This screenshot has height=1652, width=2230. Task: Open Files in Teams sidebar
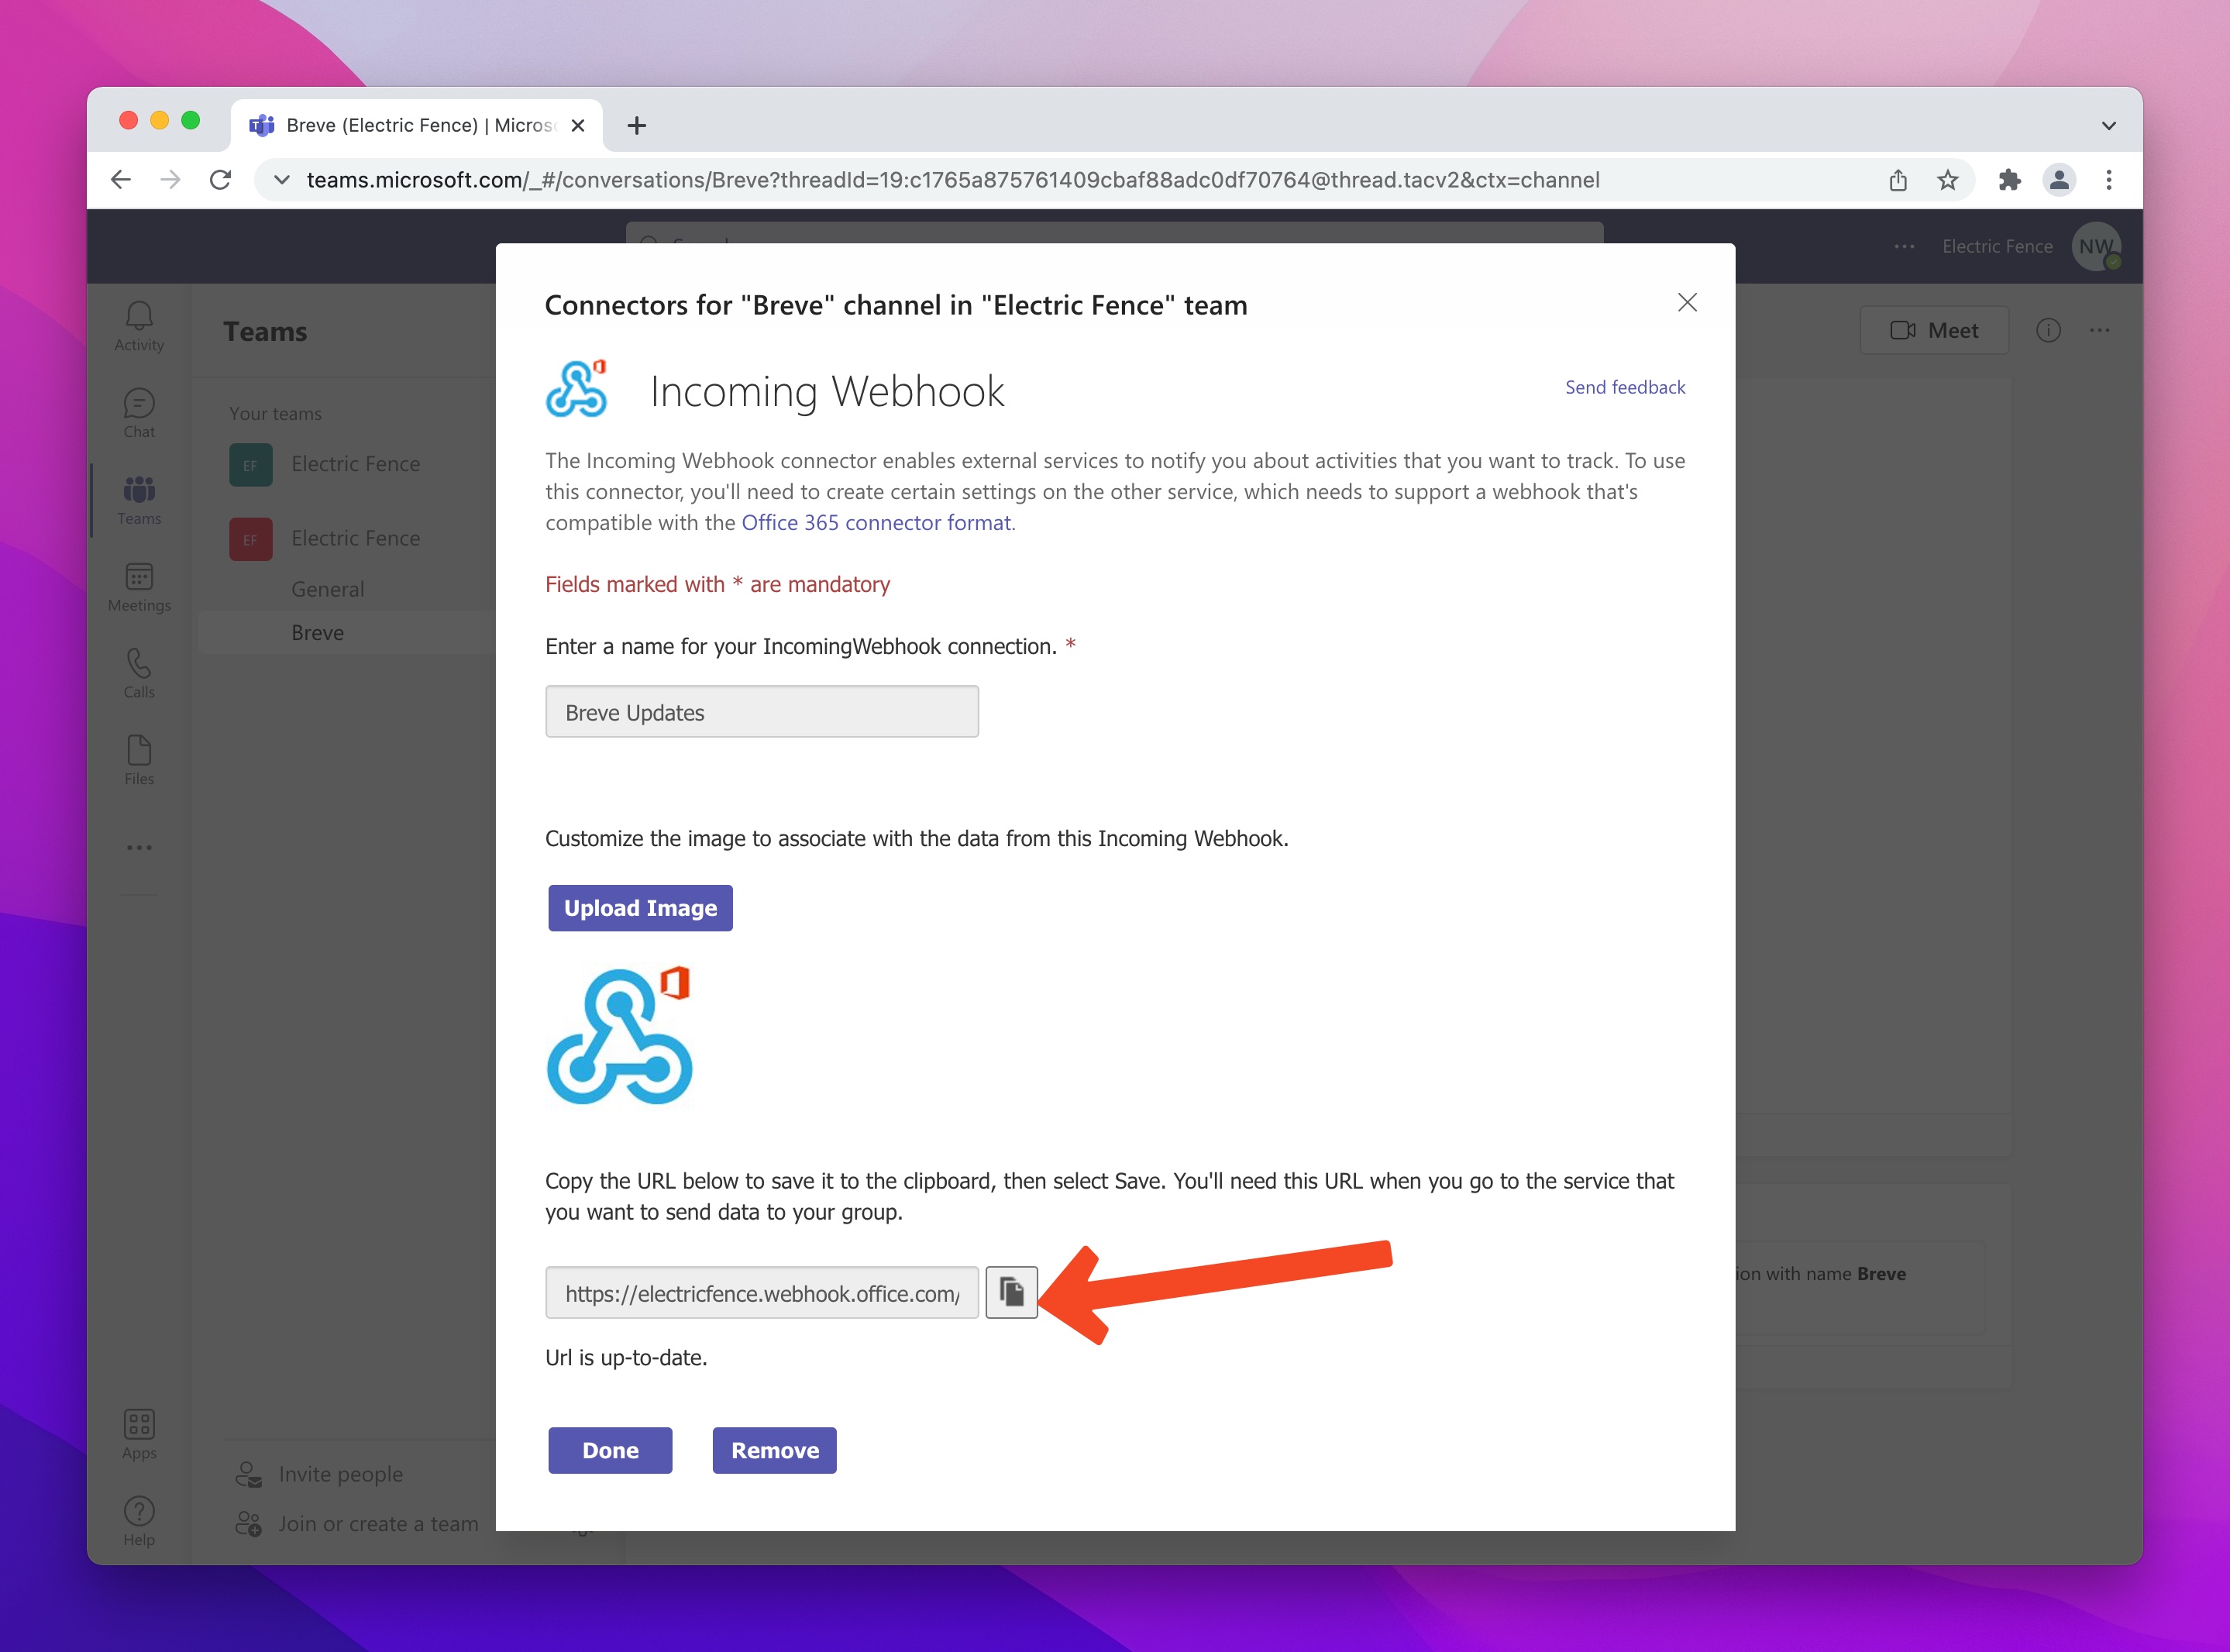click(x=139, y=761)
